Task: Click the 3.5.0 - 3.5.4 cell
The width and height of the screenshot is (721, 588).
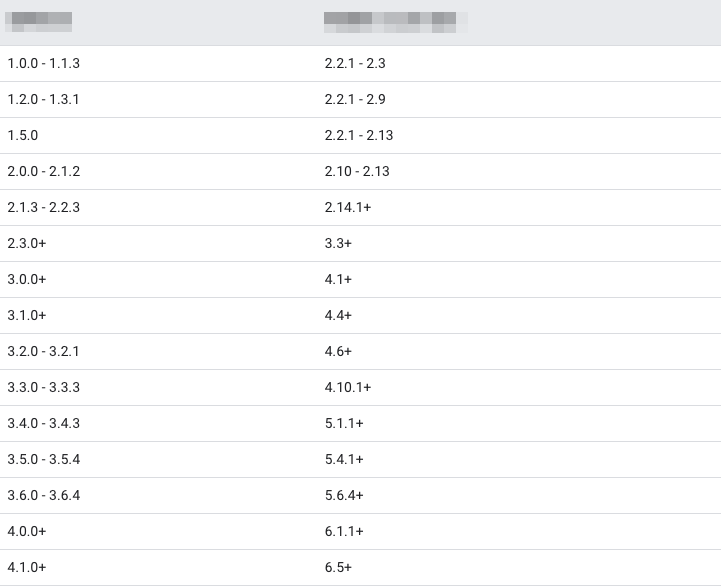Action: tap(43, 460)
